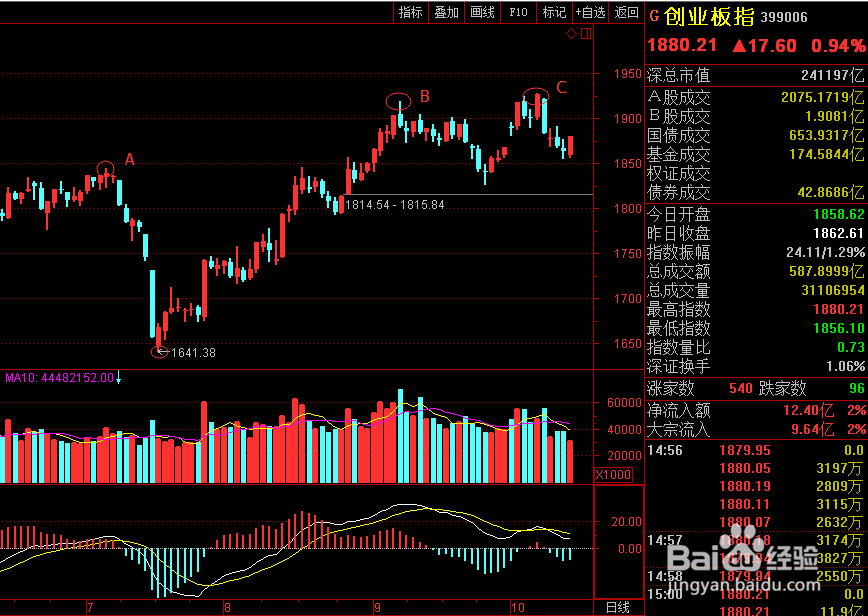Click the month 9 marker on the time axis

pos(377,608)
